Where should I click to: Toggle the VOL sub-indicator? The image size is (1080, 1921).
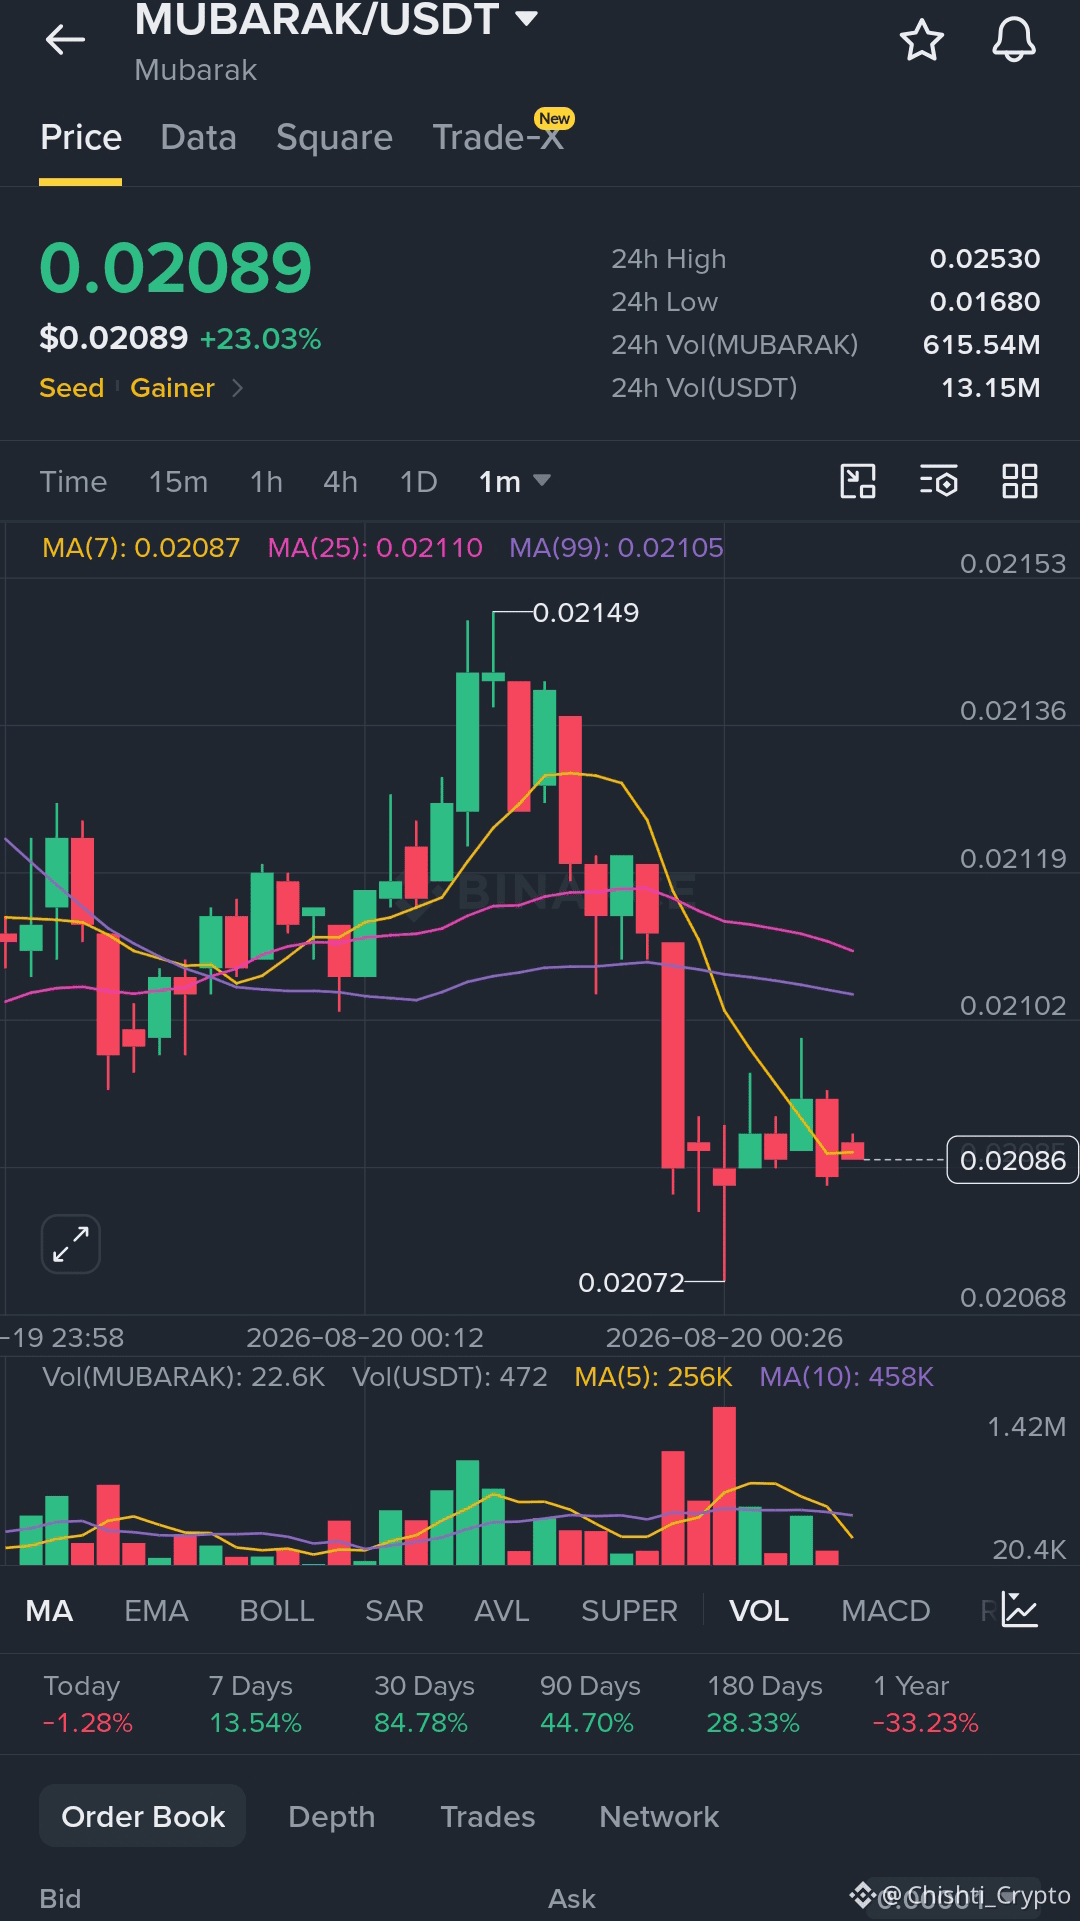(759, 1610)
